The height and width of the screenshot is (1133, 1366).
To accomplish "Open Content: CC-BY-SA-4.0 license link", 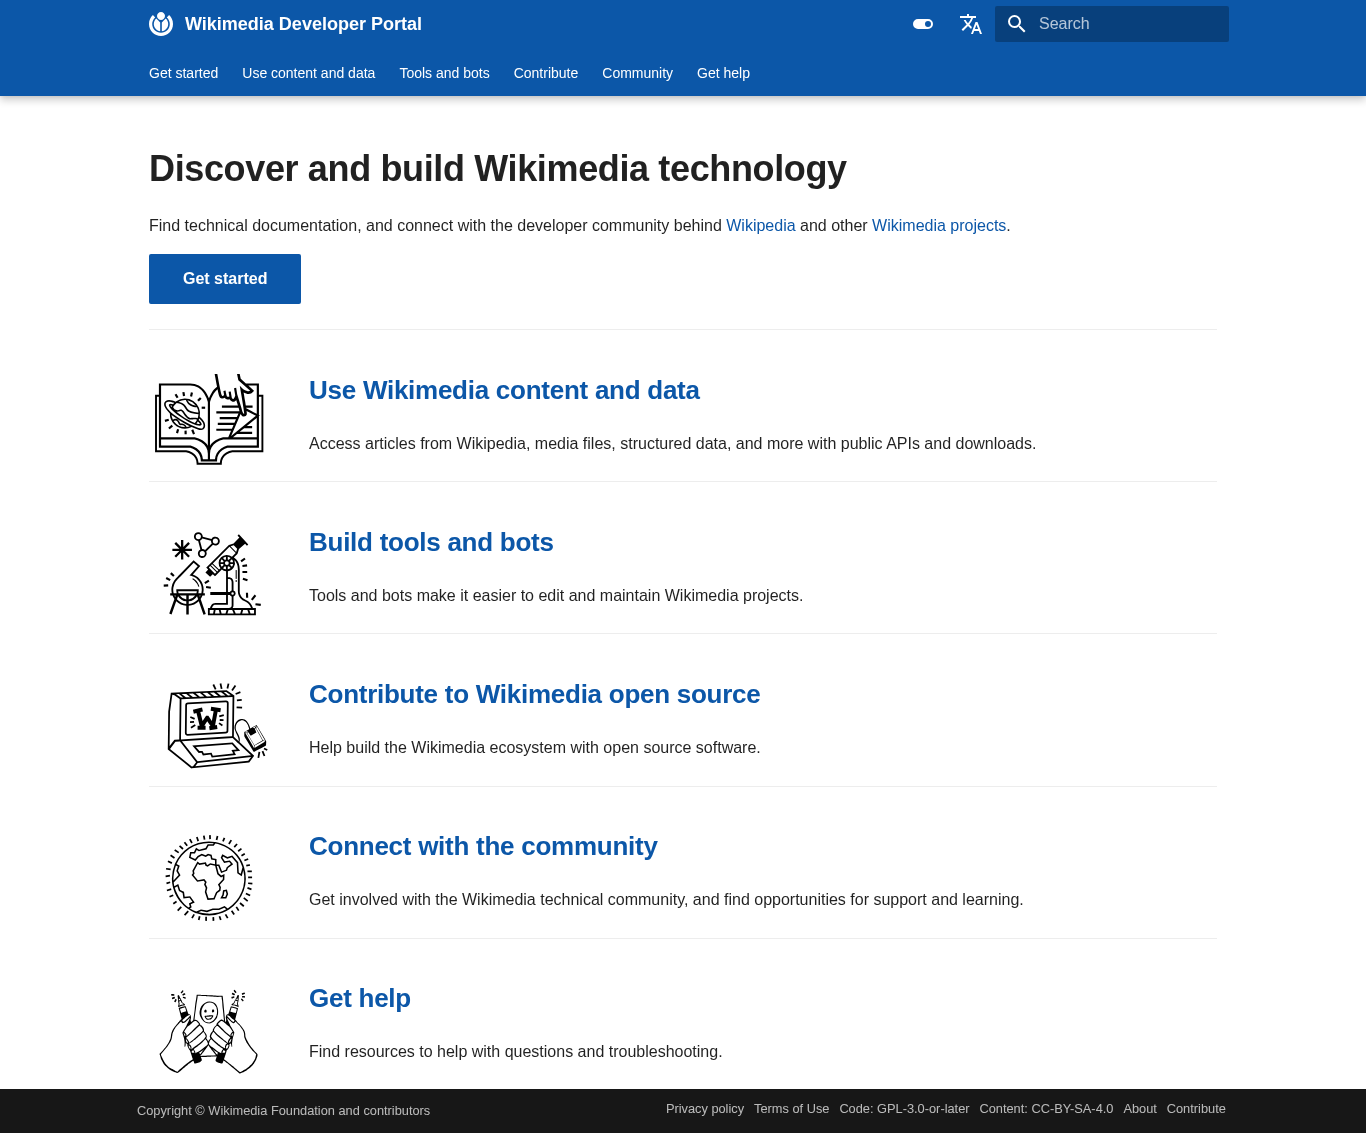I will click(1046, 1109).
